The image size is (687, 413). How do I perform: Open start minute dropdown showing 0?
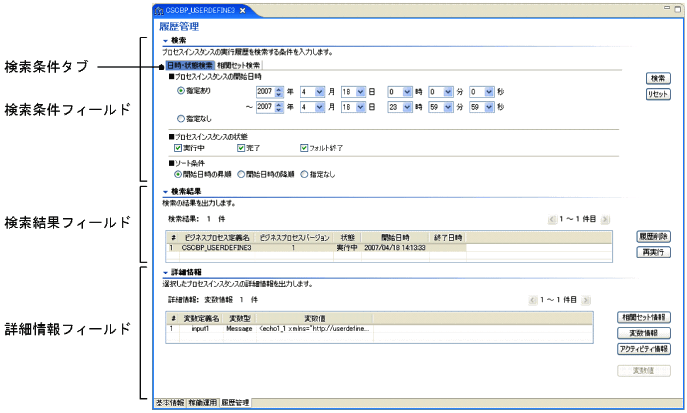pos(448,92)
